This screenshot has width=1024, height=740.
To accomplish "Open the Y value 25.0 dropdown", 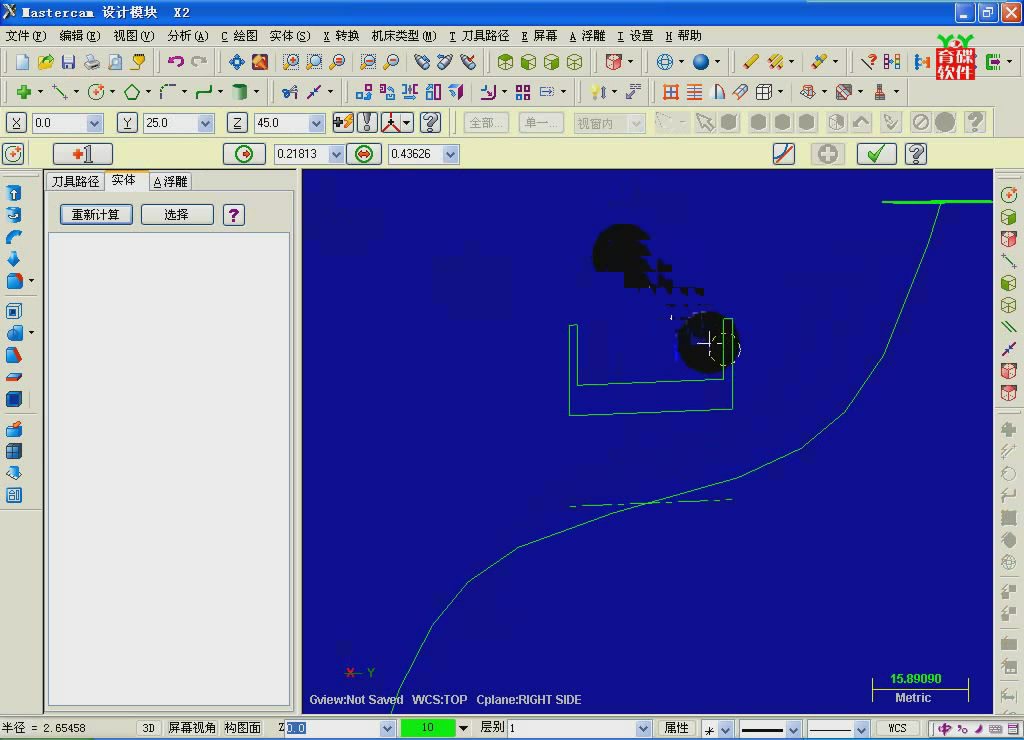I will tap(205, 123).
